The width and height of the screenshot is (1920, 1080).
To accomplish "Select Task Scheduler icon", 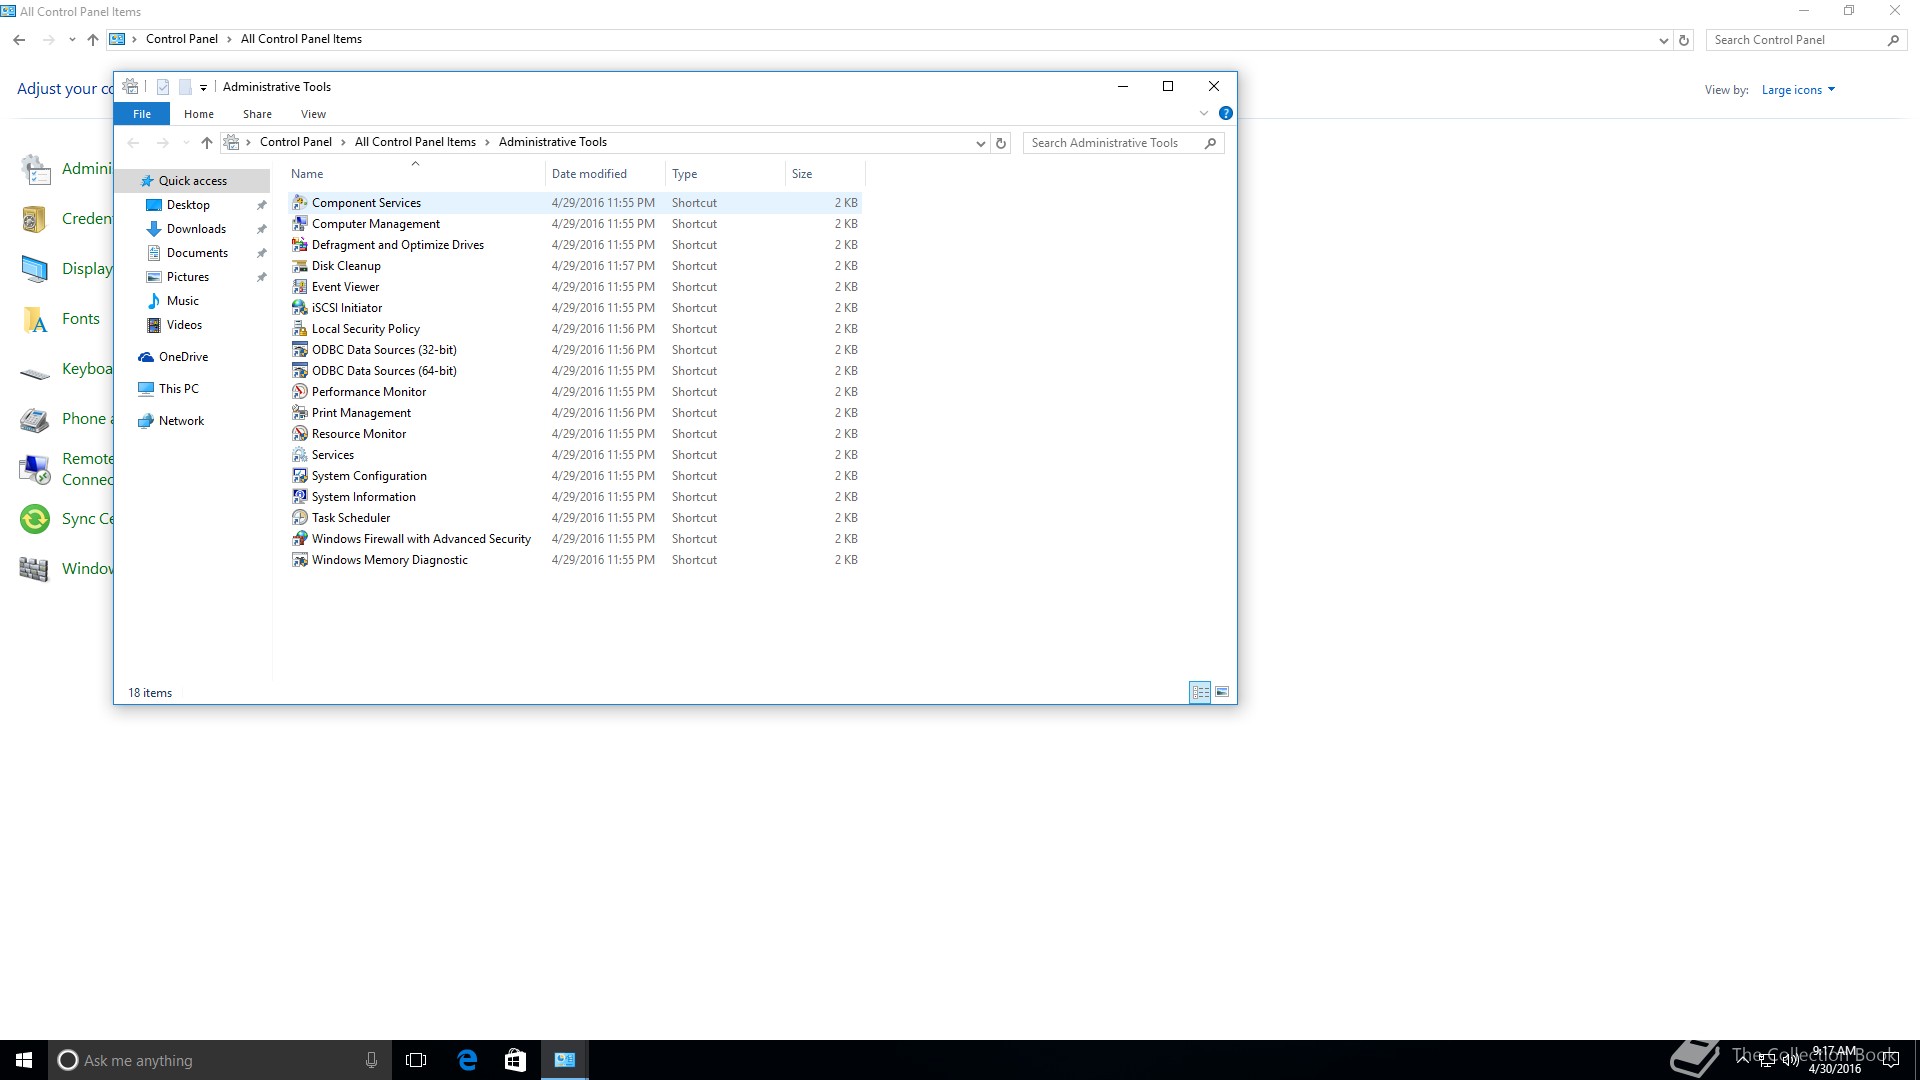I will tap(299, 517).
